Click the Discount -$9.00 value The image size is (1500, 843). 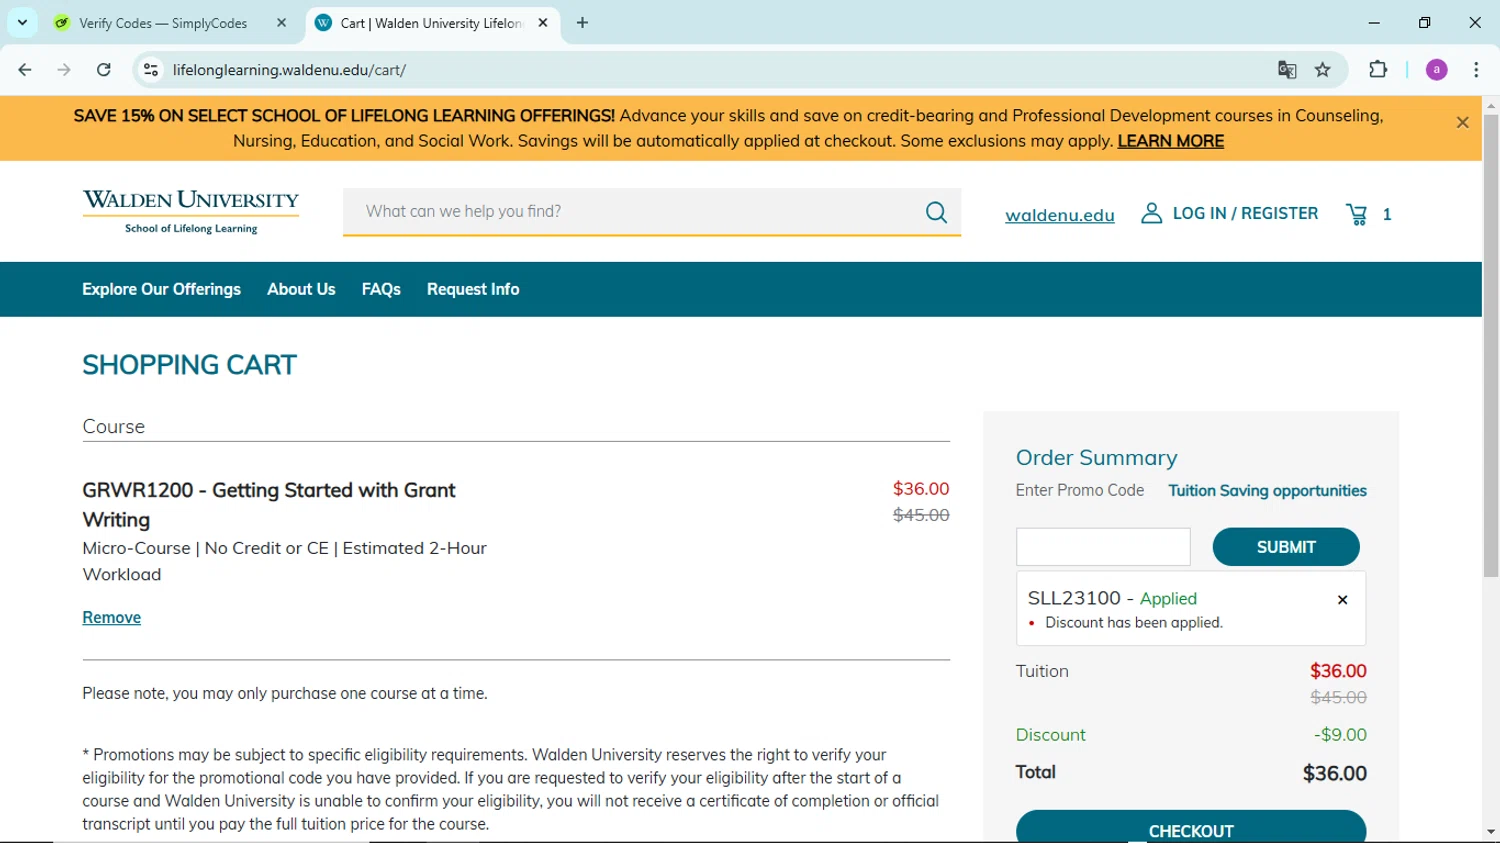tap(1340, 735)
